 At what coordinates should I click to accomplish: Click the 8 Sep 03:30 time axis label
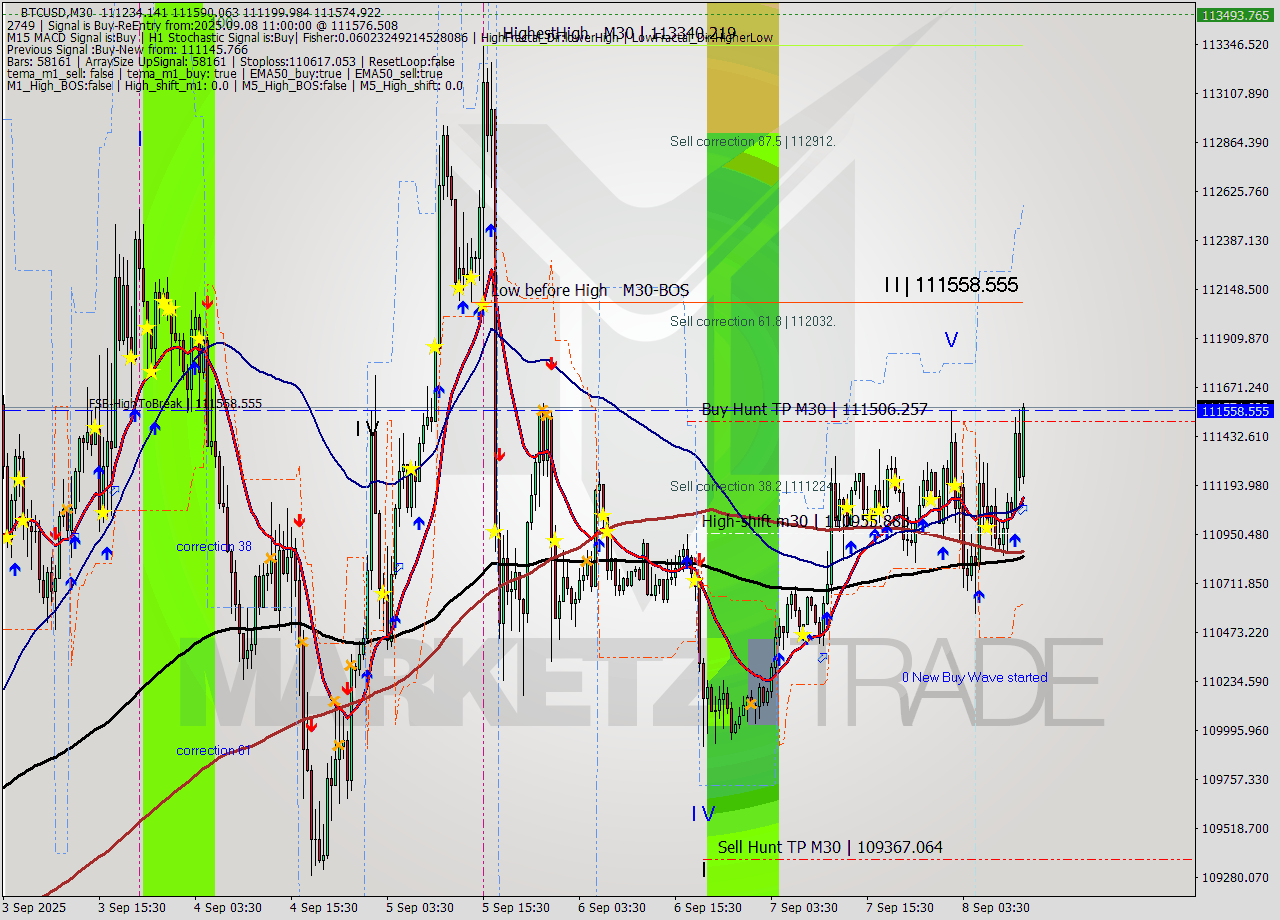[x=995, y=908]
